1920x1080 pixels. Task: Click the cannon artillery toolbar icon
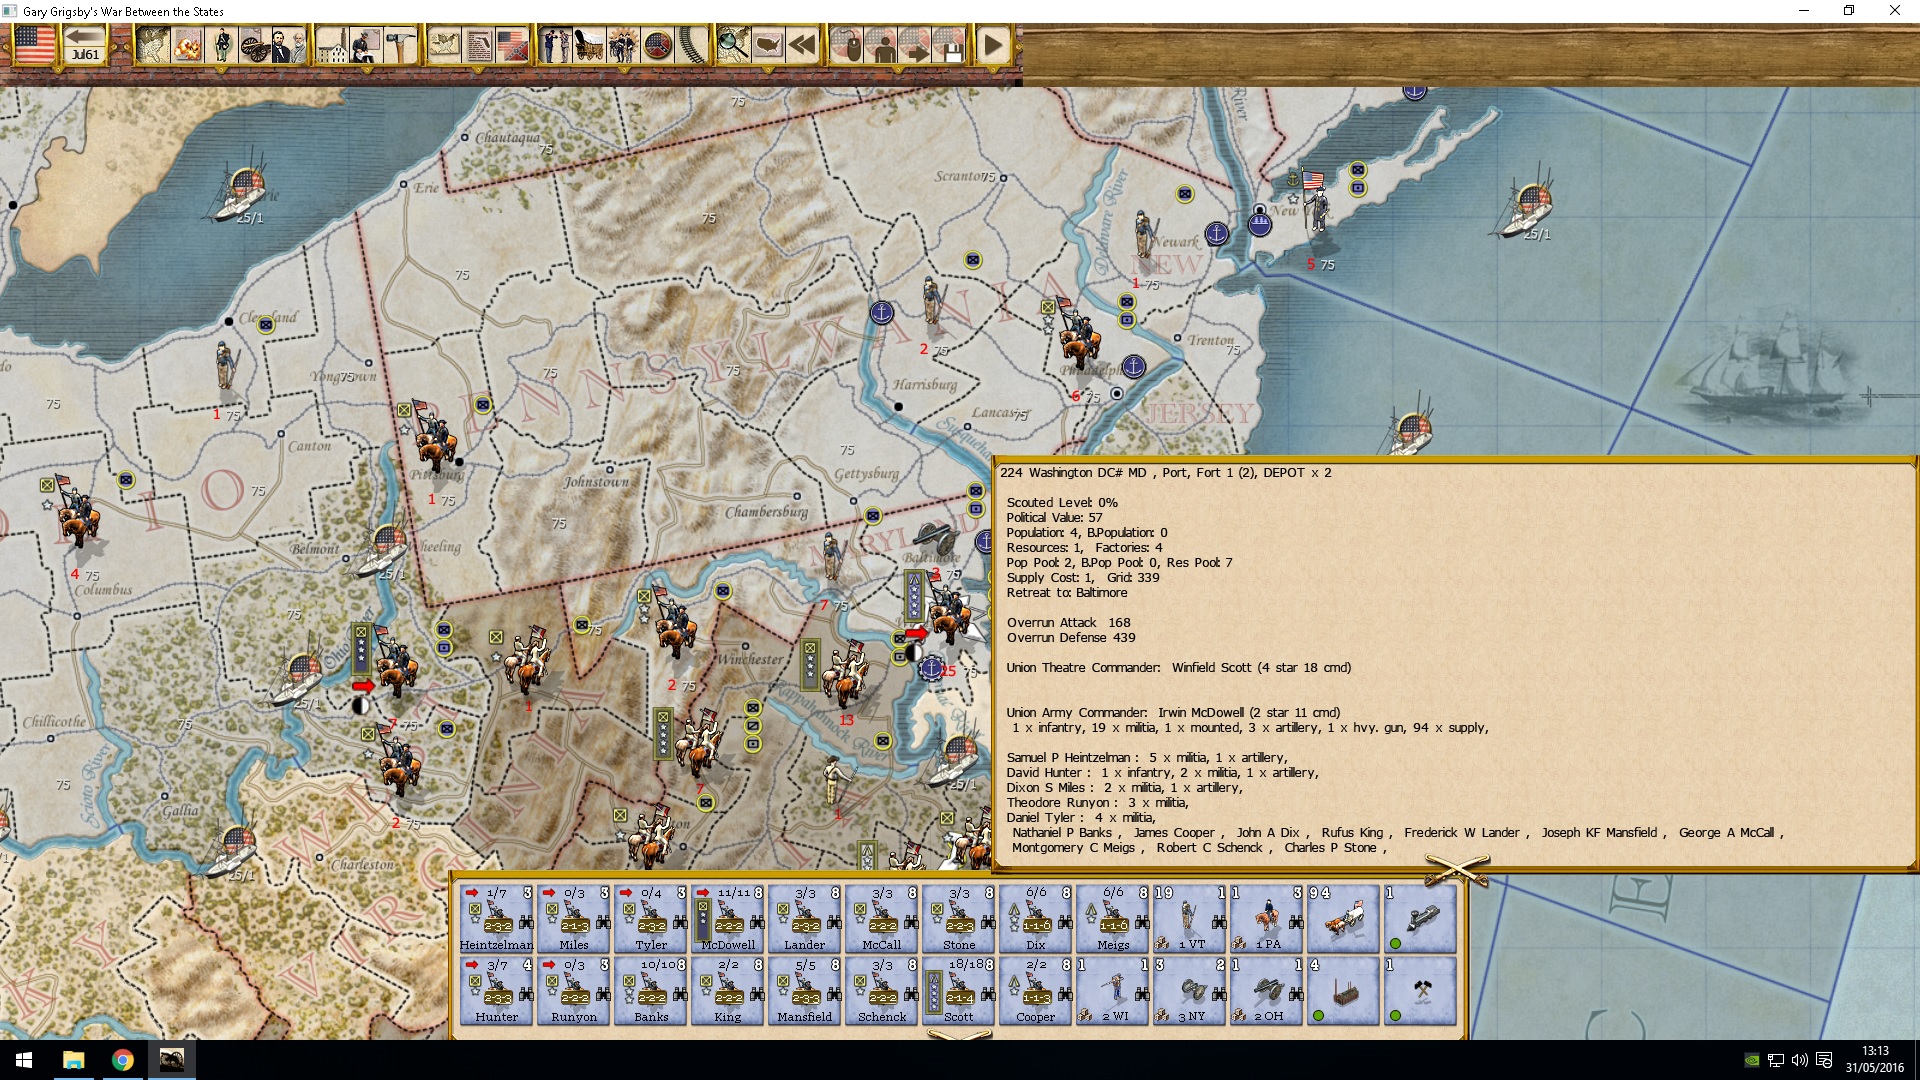click(x=254, y=45)
